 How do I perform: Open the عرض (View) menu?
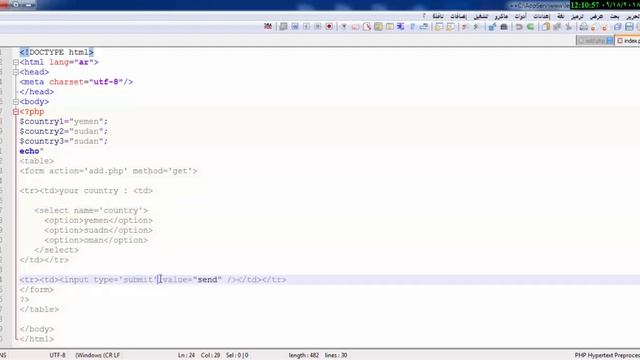pyautogui.click(x=596, y=16)
